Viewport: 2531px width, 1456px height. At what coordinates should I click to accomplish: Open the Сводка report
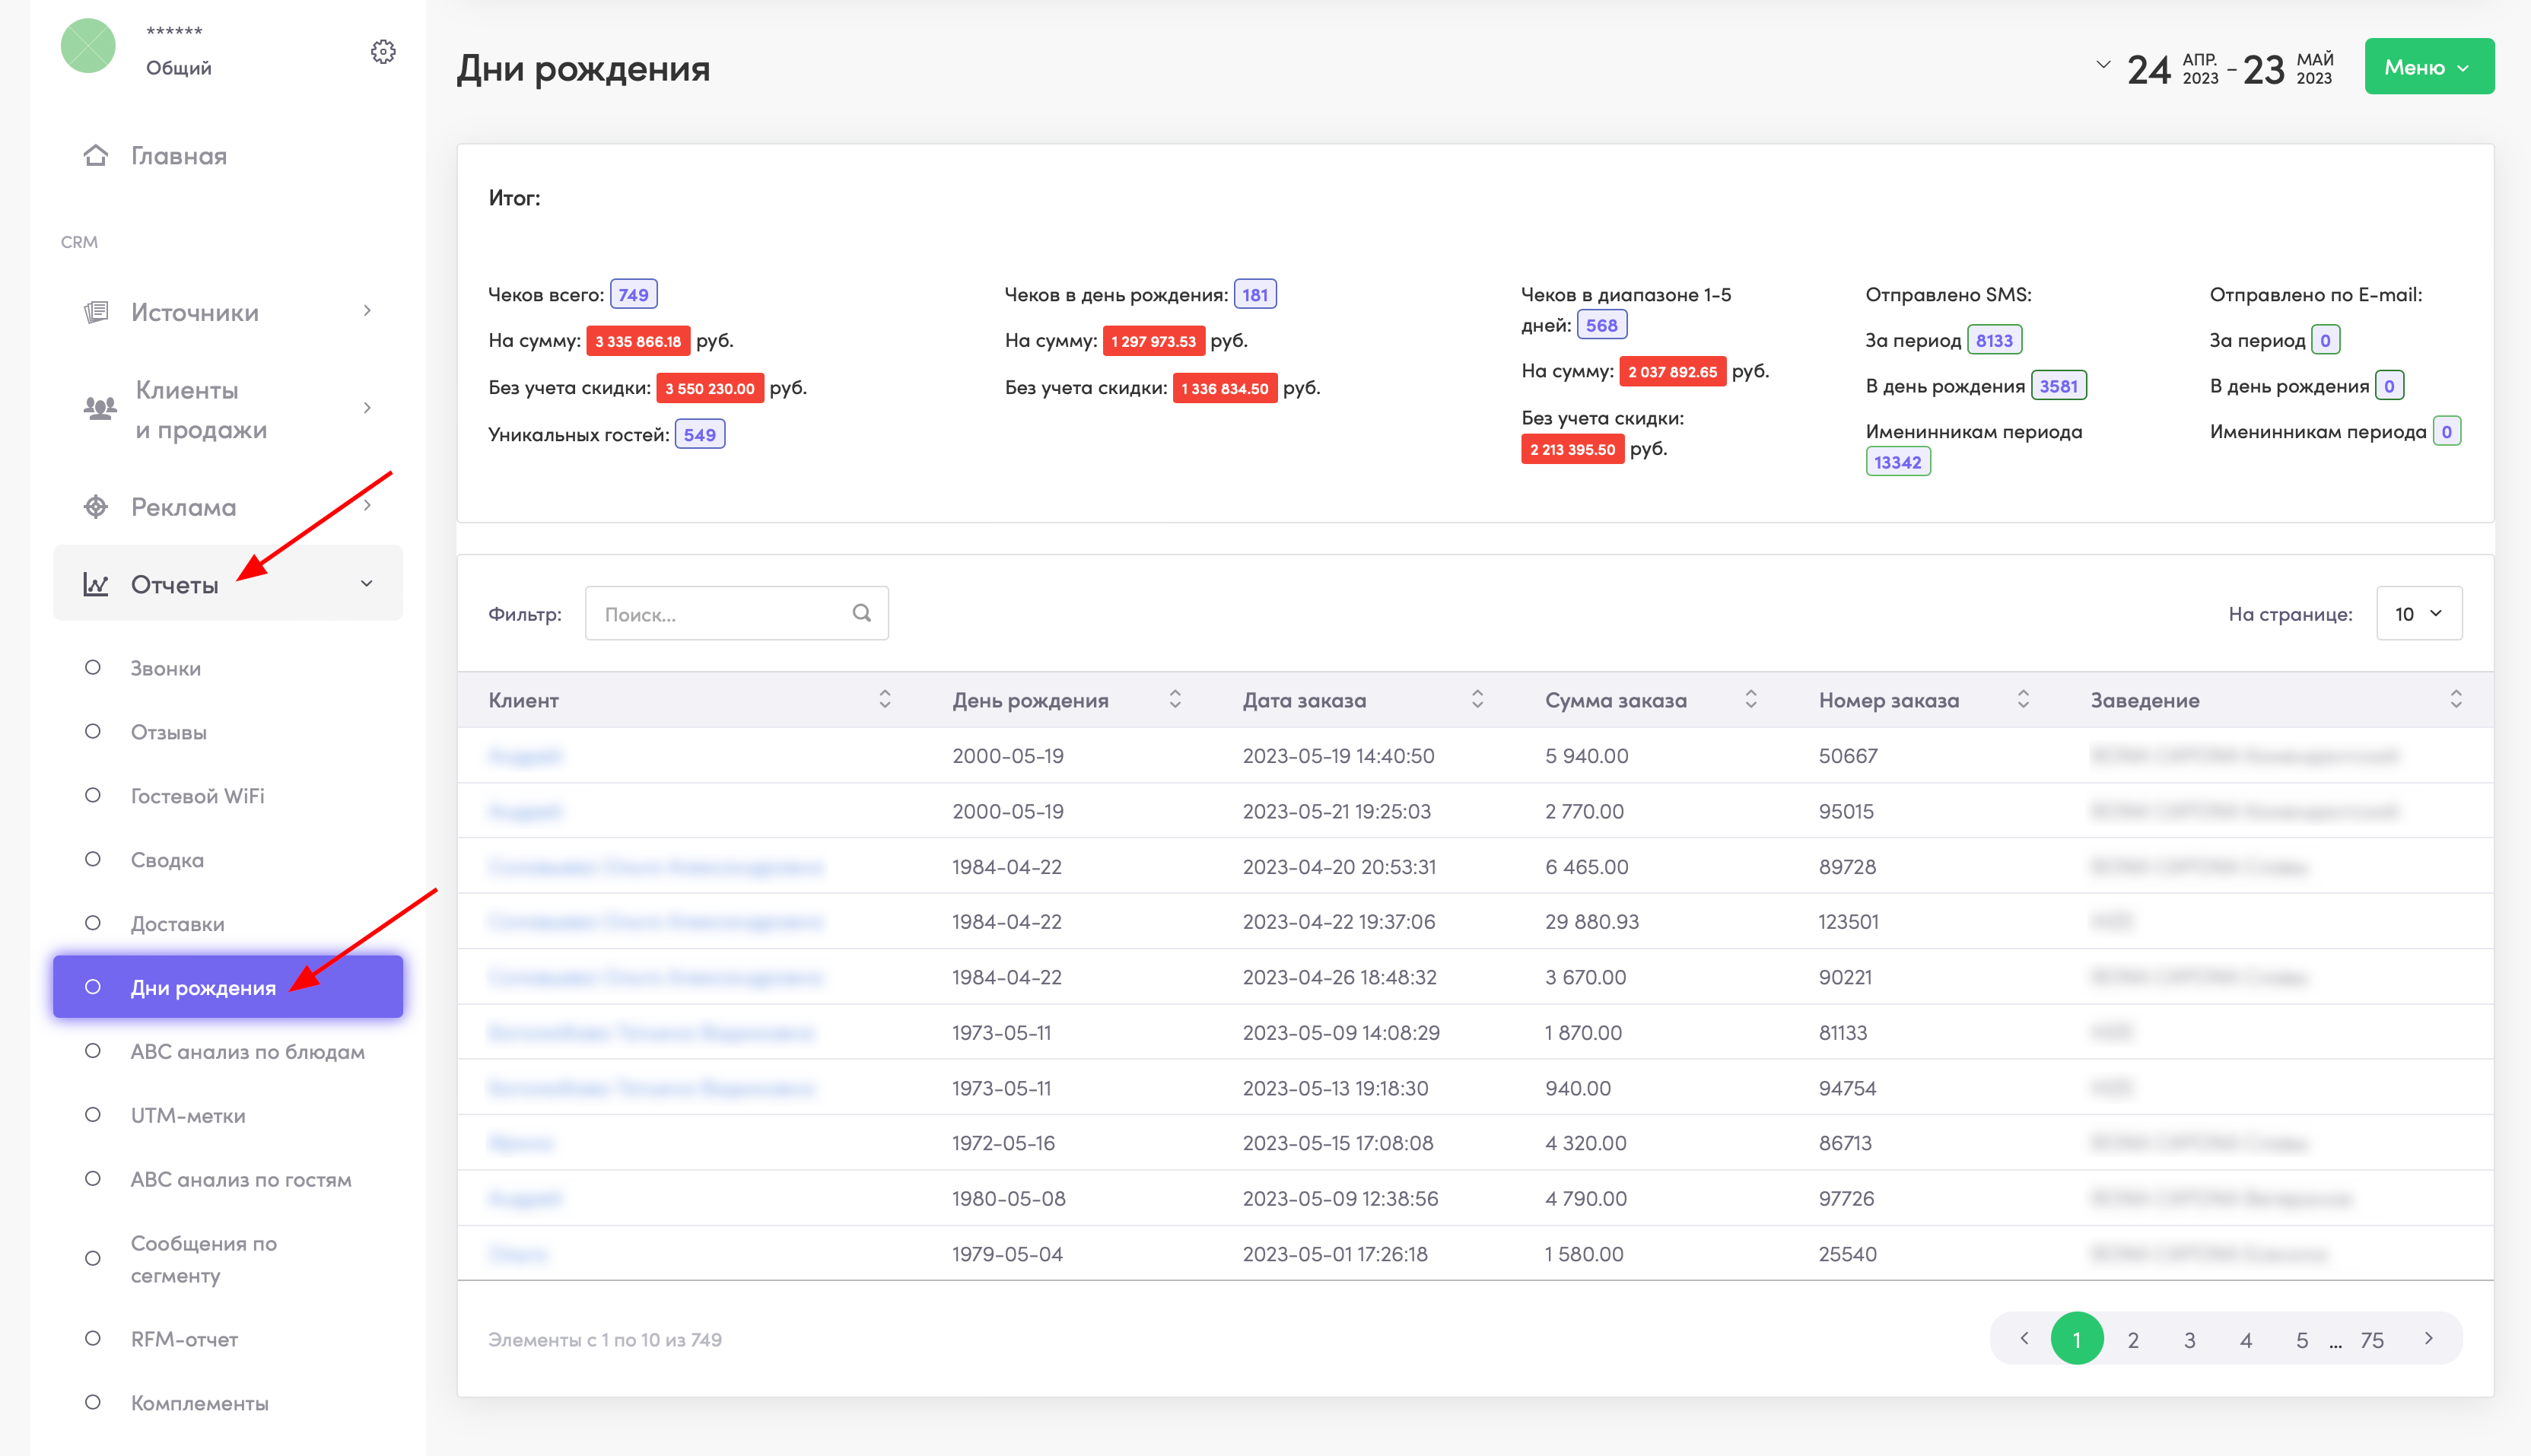point(167,860)
